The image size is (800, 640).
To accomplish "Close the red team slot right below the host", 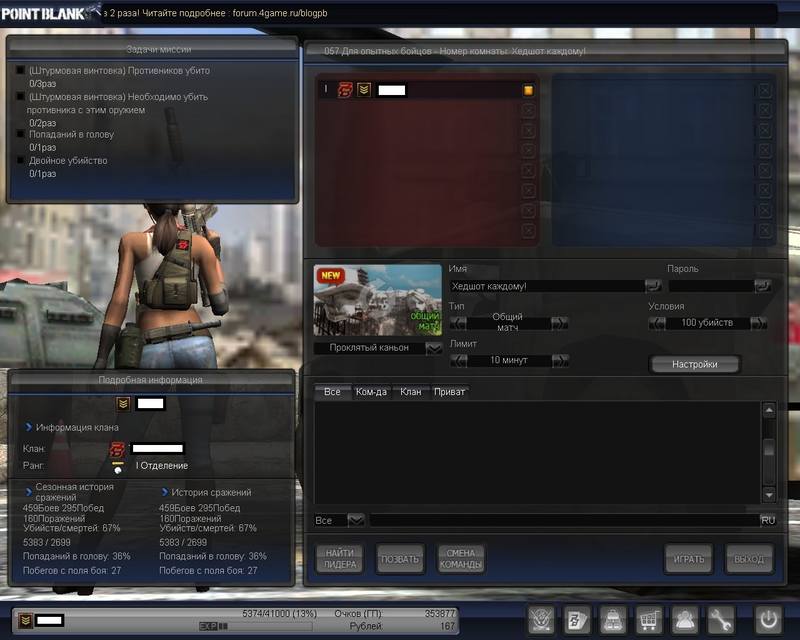I will point(529,110).
